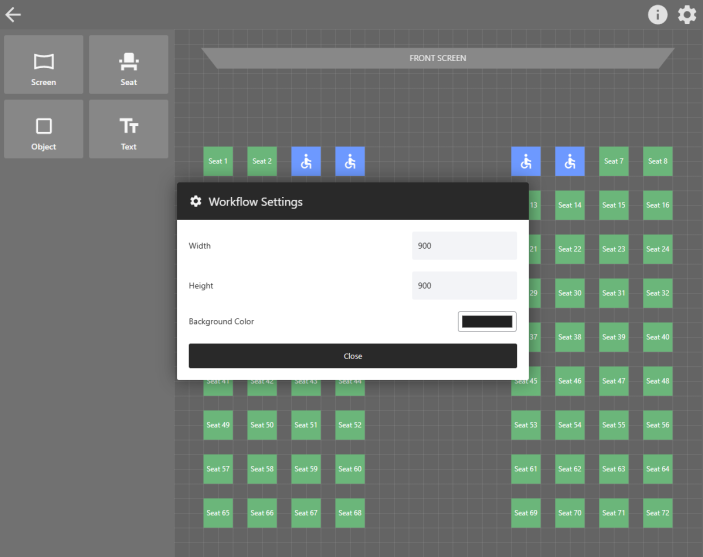This screenshot has width=703, height=557.
Task: Select the Screen tool
Action: 43,65
